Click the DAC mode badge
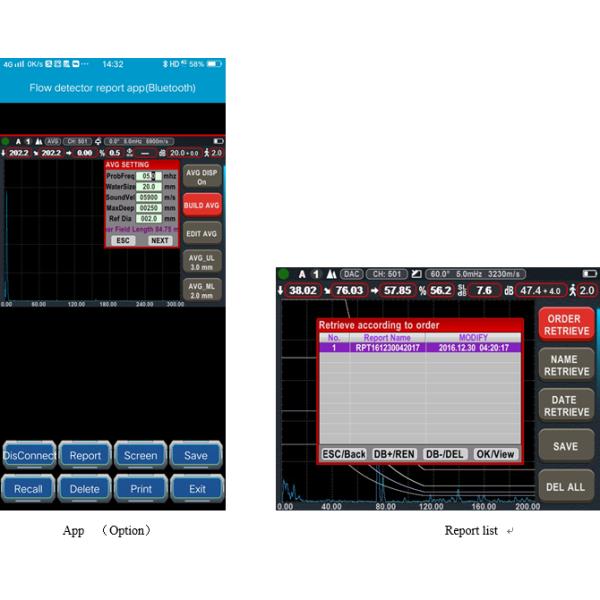Screen dimensions: 600x600 coord(350,273)
